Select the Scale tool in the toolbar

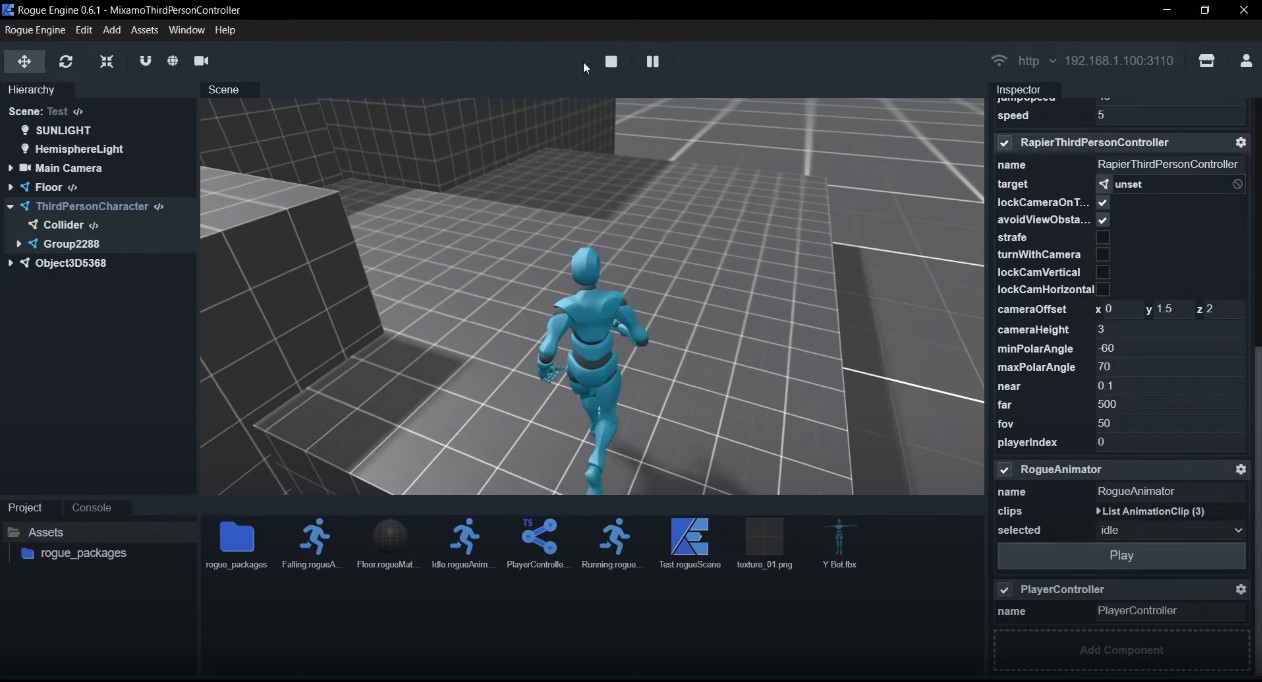106,61
